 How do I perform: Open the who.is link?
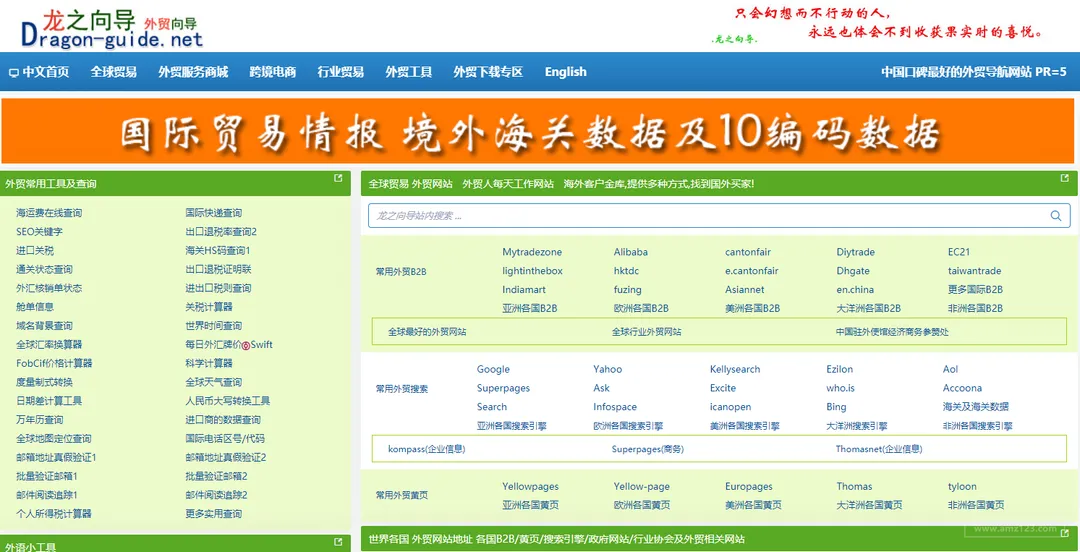[x=840, y=388]
